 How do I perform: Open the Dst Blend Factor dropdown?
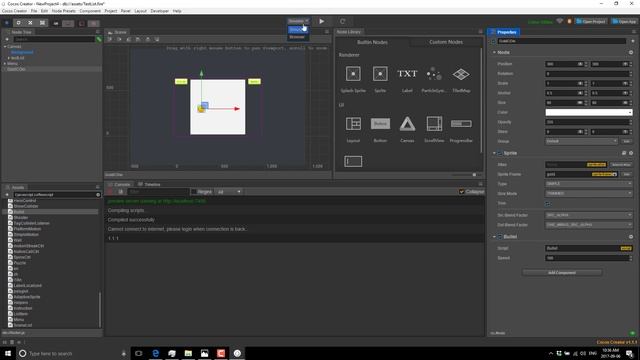(589, 225)
